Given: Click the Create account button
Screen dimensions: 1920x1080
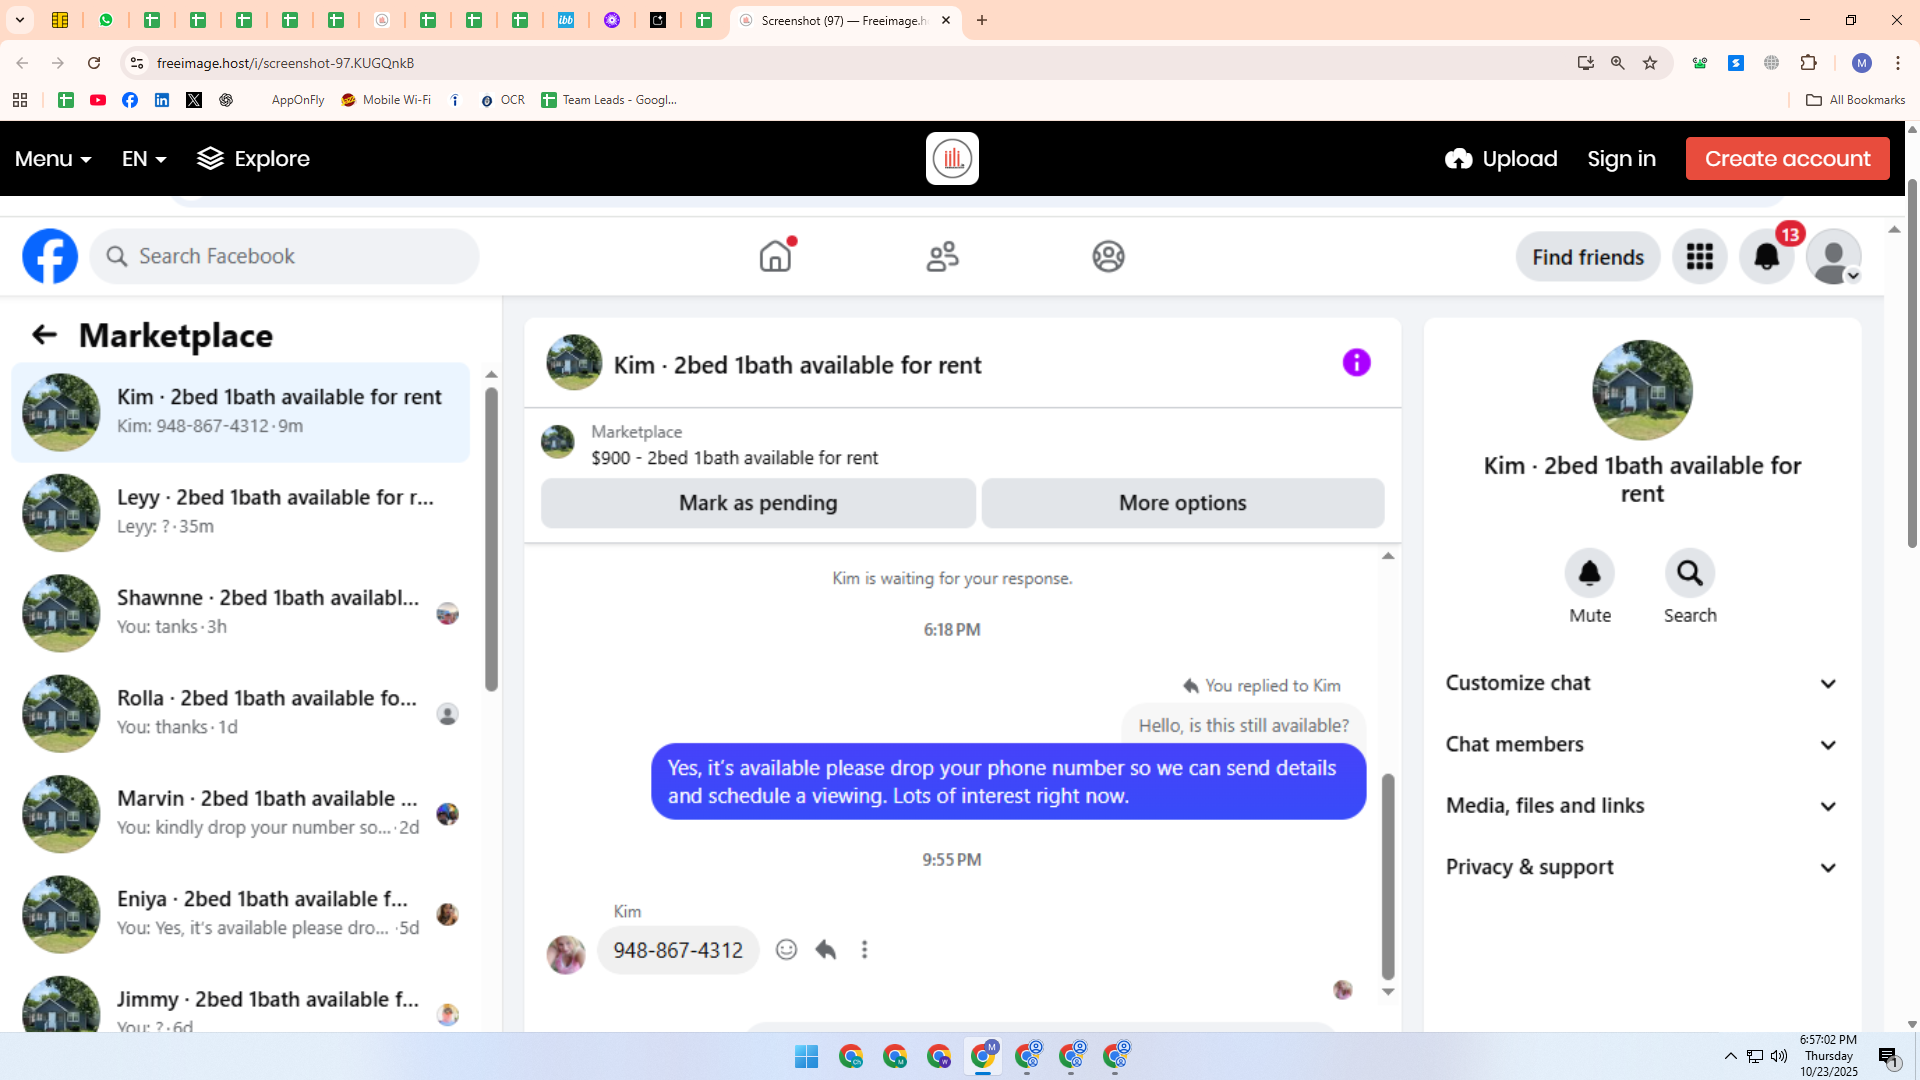Looking at the screenshot, I should coord(1787,159).
